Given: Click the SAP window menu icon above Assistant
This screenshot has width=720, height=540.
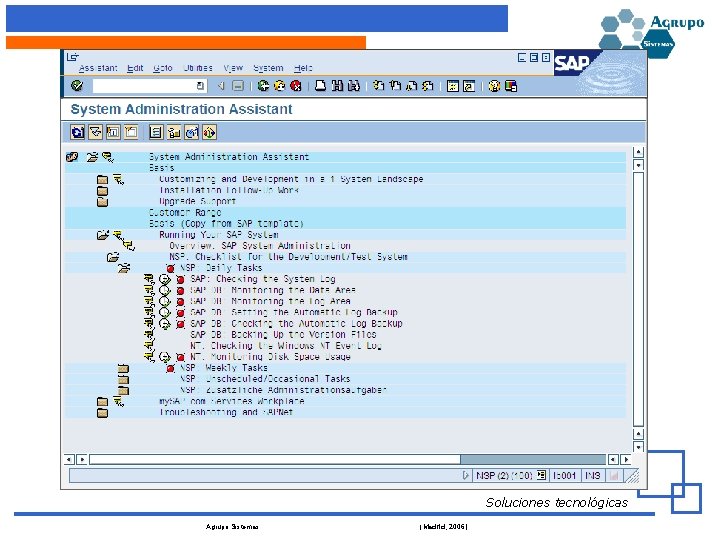Looking at the screenshot, I should point(73,57).
